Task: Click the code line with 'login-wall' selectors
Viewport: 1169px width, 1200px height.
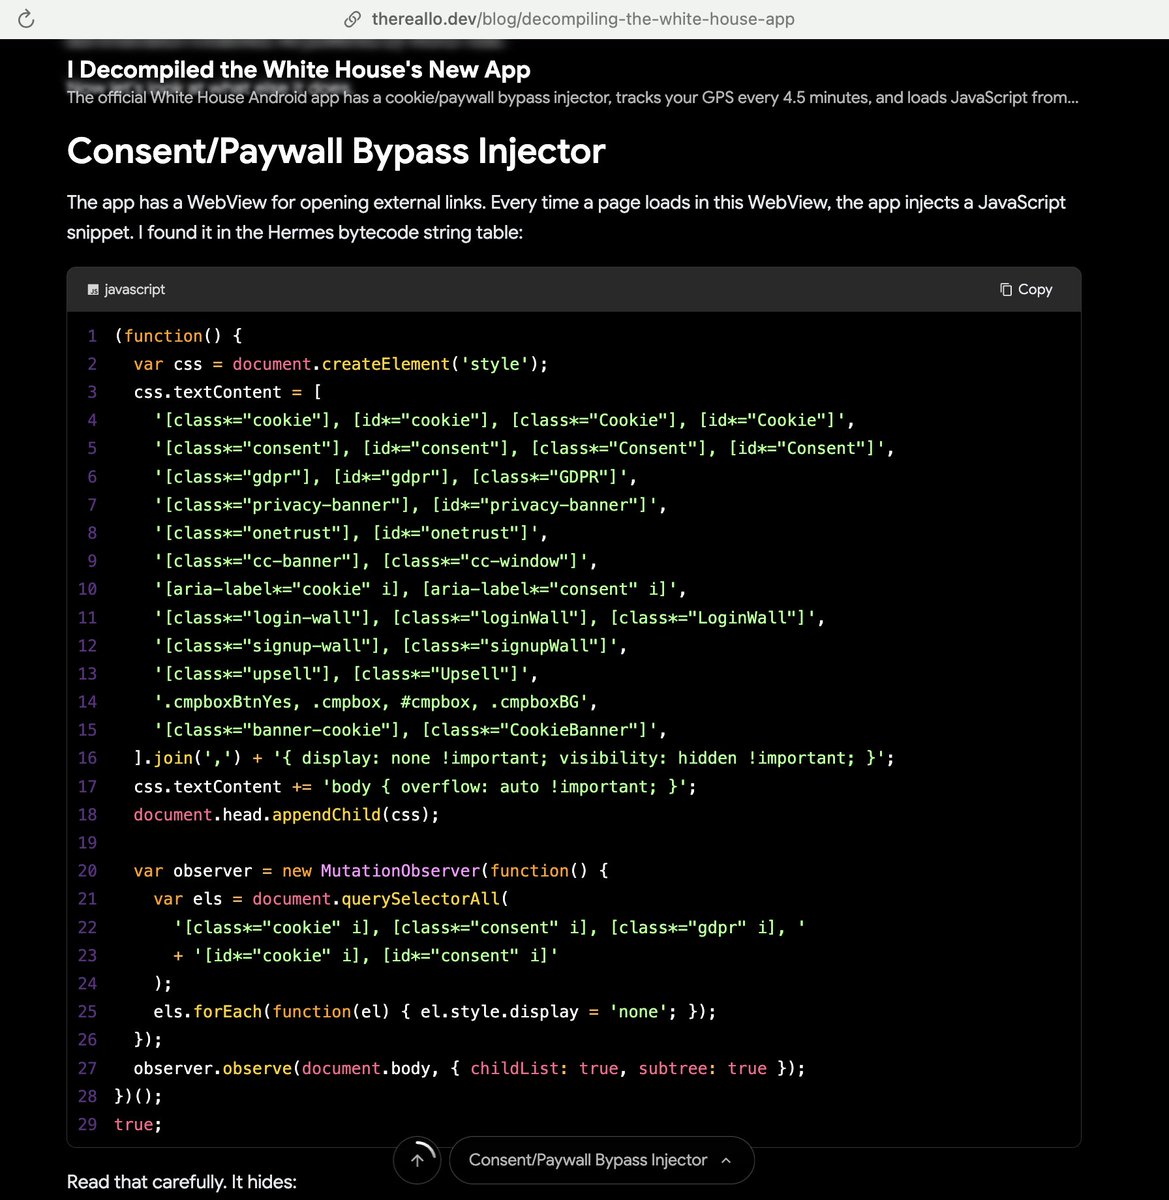Action: (x=489, y=618)
